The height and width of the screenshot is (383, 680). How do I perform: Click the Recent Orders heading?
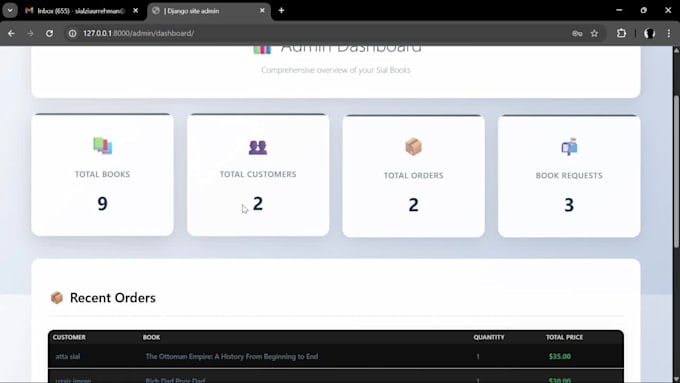[x=113, y=298]
